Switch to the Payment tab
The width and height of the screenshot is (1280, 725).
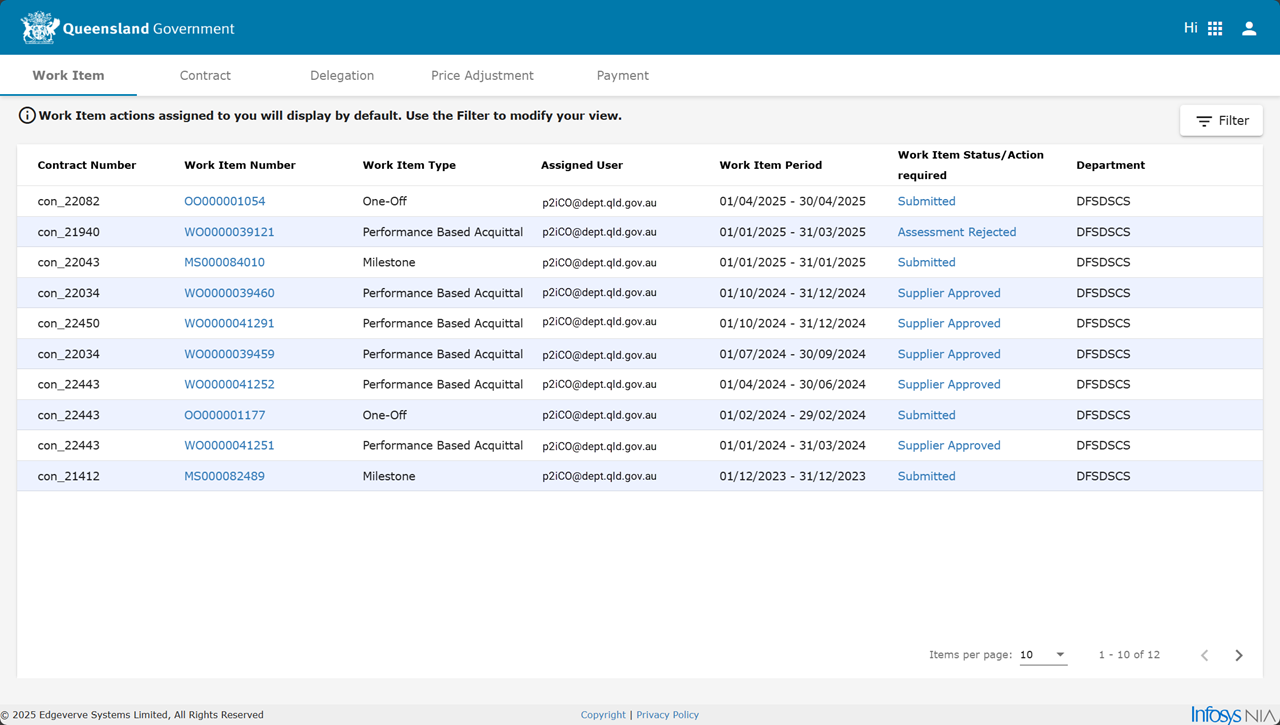click(622, 76)
